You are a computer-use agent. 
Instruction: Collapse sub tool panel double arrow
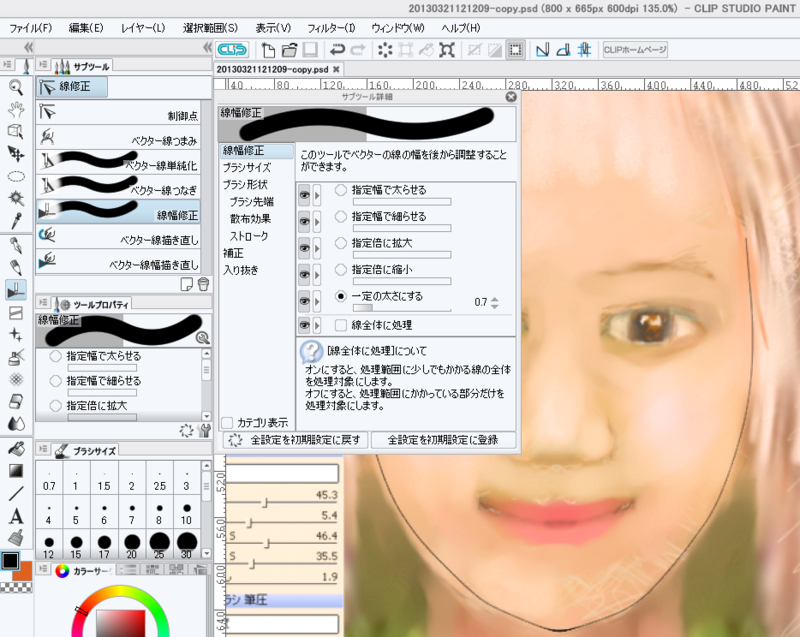click(x=207, y=47)
